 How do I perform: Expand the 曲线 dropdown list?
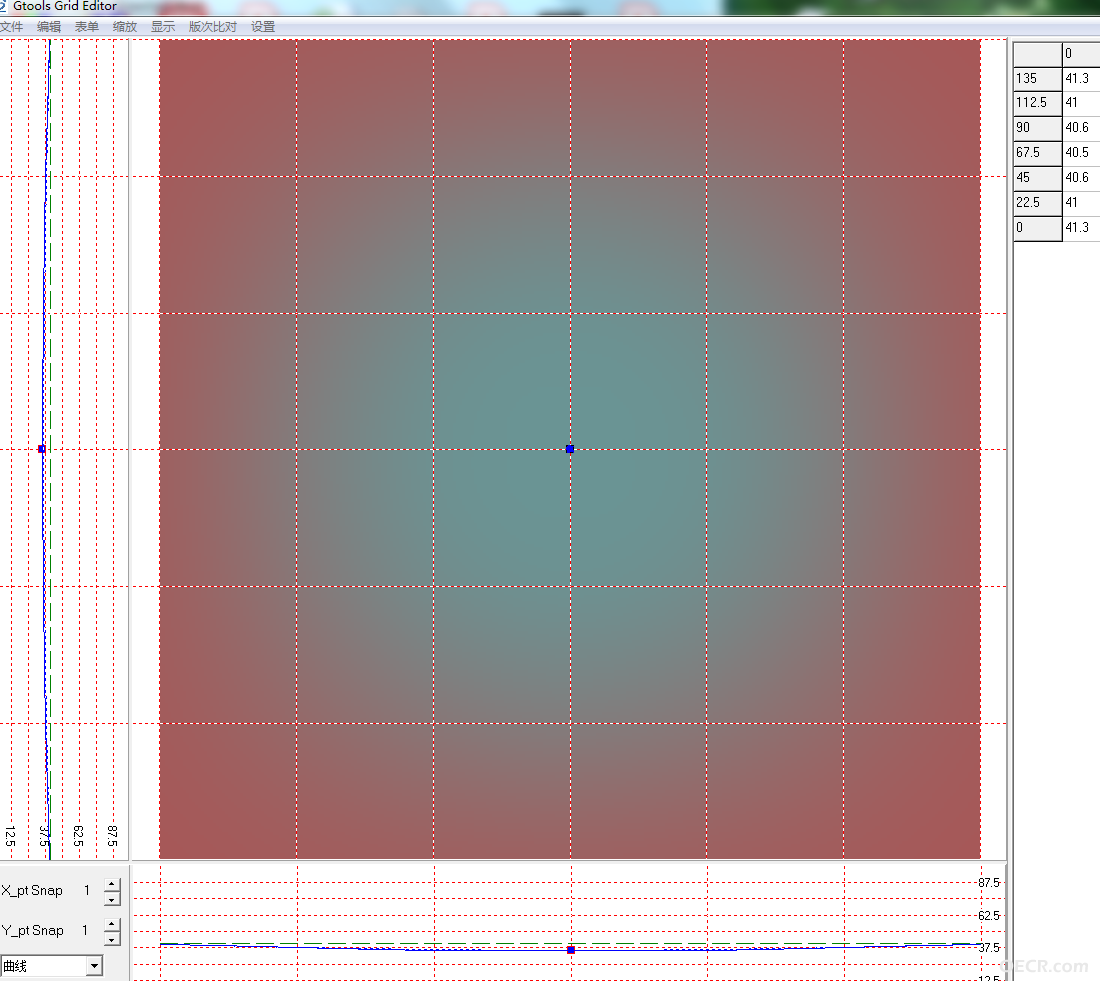pos(94,966)
